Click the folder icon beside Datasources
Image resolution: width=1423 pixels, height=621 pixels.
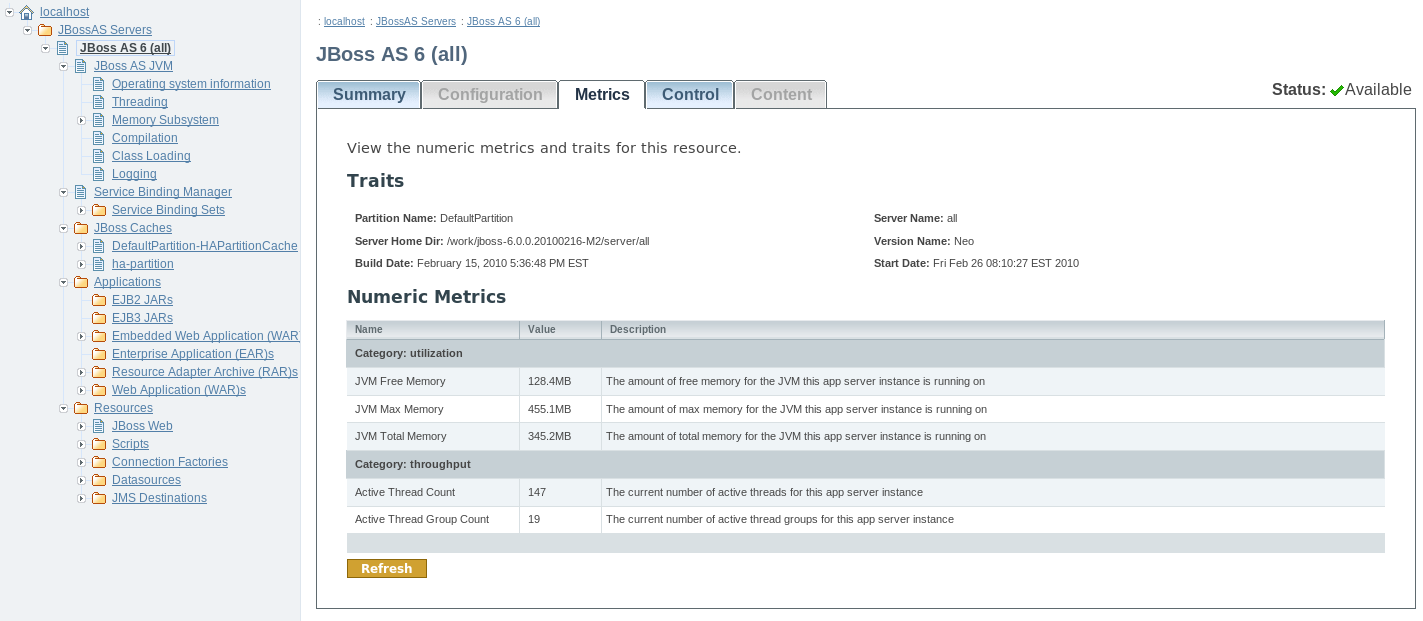point(99,480)
